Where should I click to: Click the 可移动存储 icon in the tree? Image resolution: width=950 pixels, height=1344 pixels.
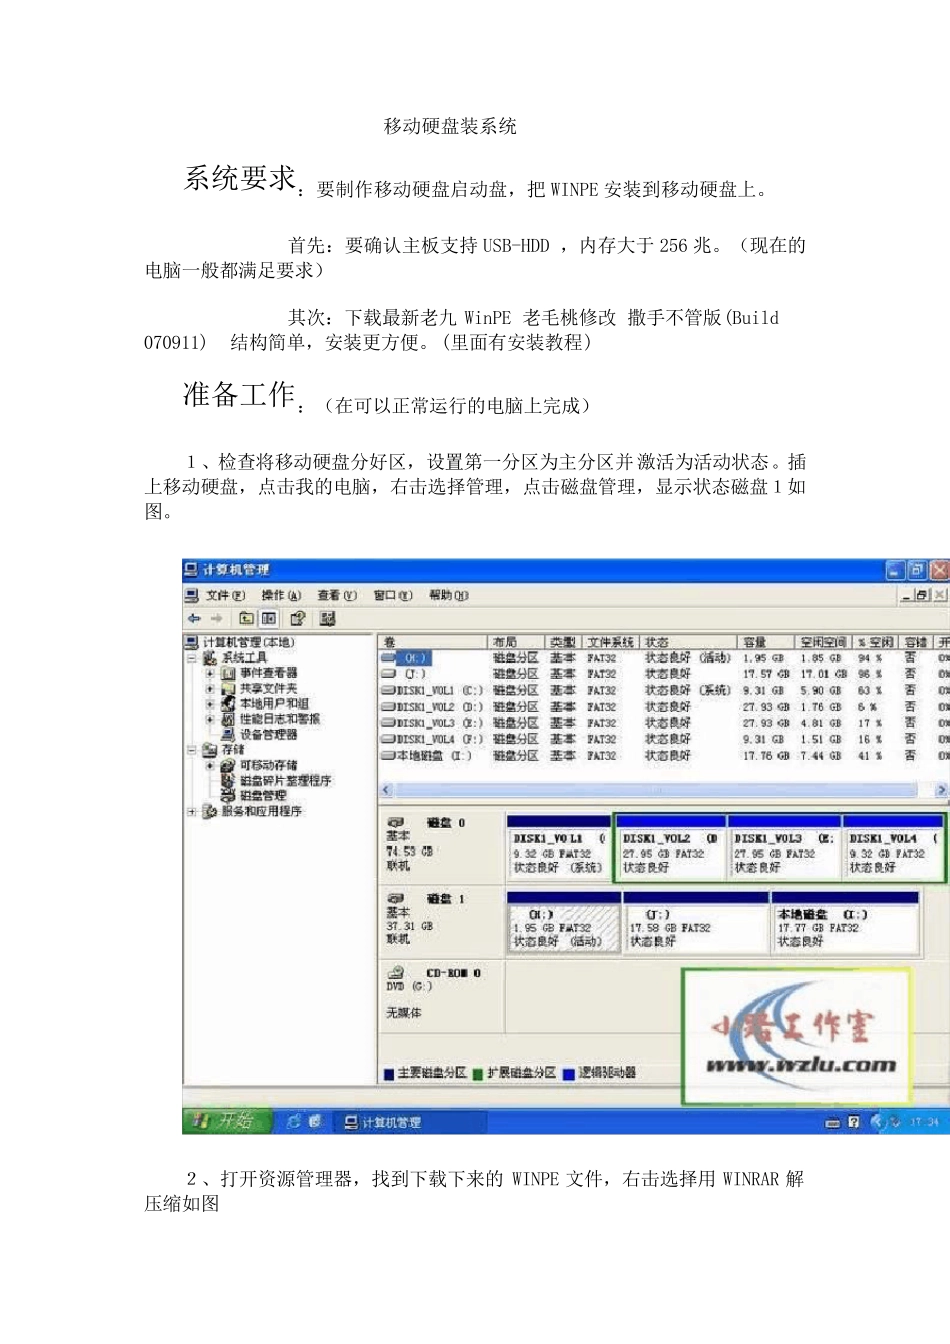tap(228, 765)
